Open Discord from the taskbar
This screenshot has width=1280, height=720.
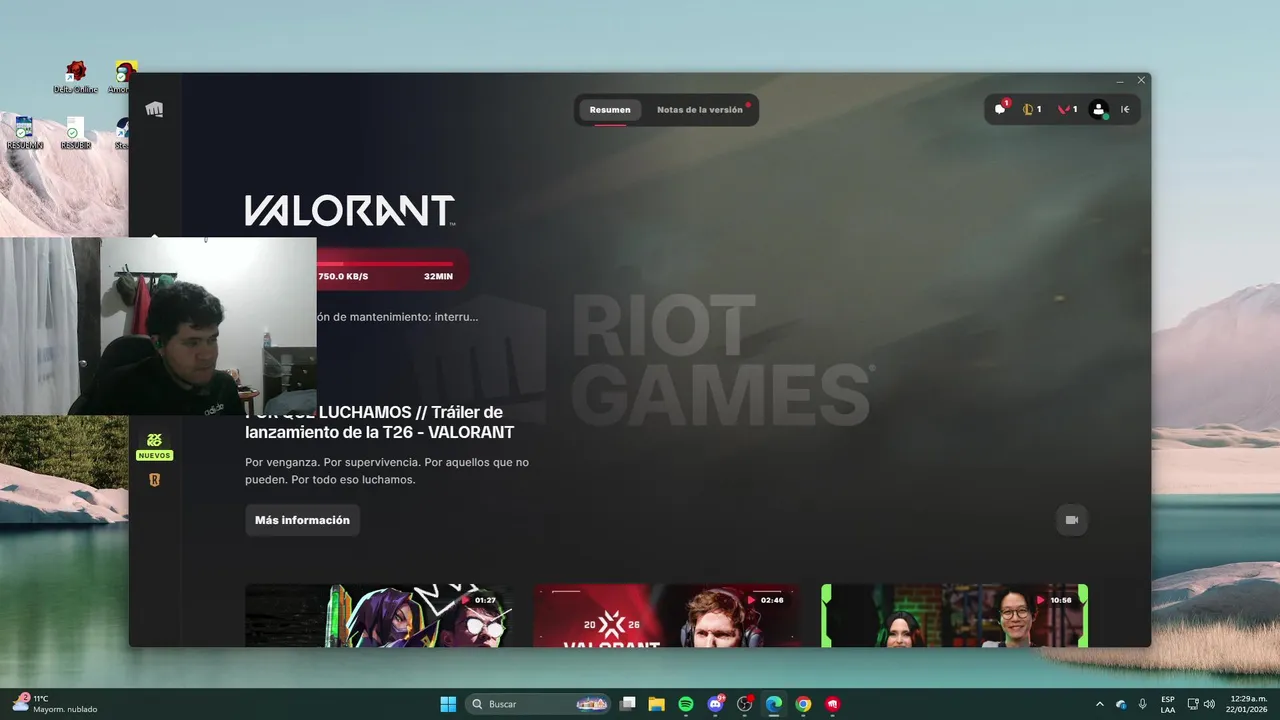tap(715, 704)
